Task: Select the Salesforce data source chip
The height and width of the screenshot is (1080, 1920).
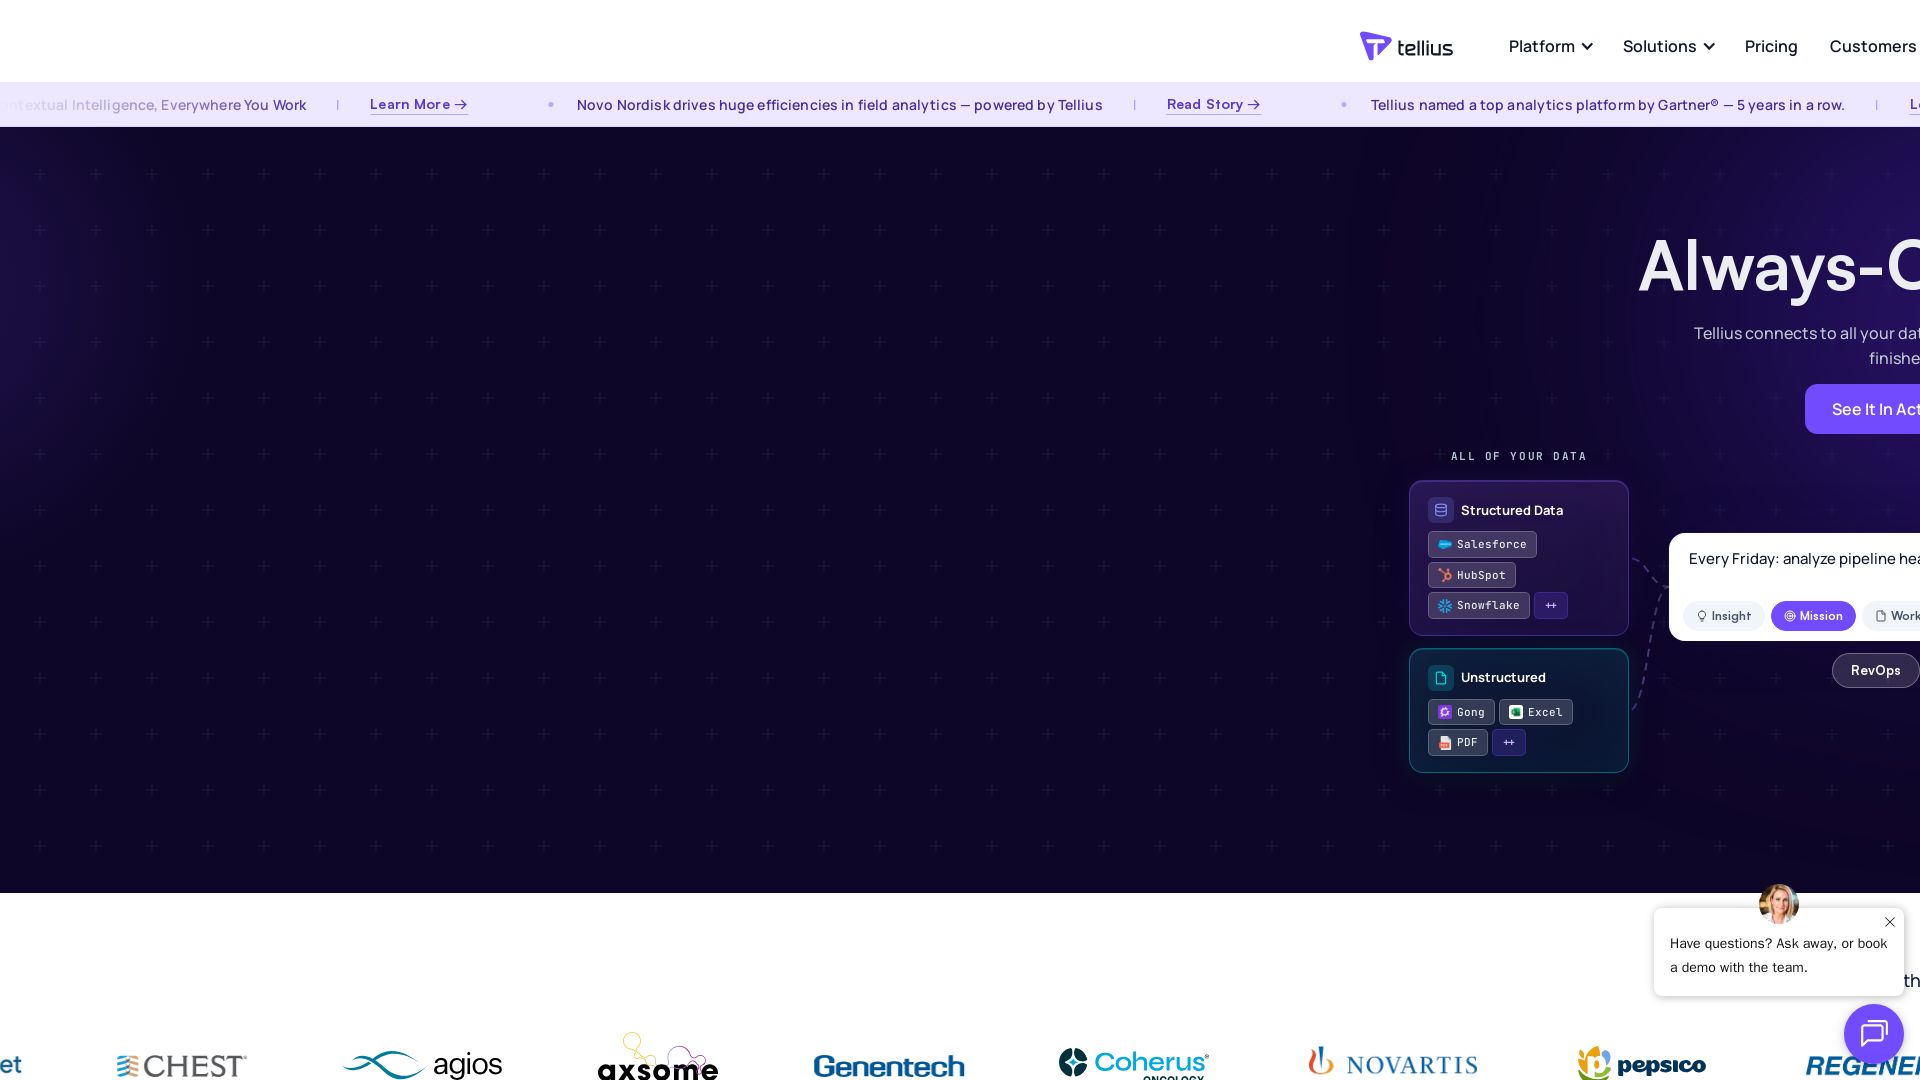Action: pos(1482,545)
